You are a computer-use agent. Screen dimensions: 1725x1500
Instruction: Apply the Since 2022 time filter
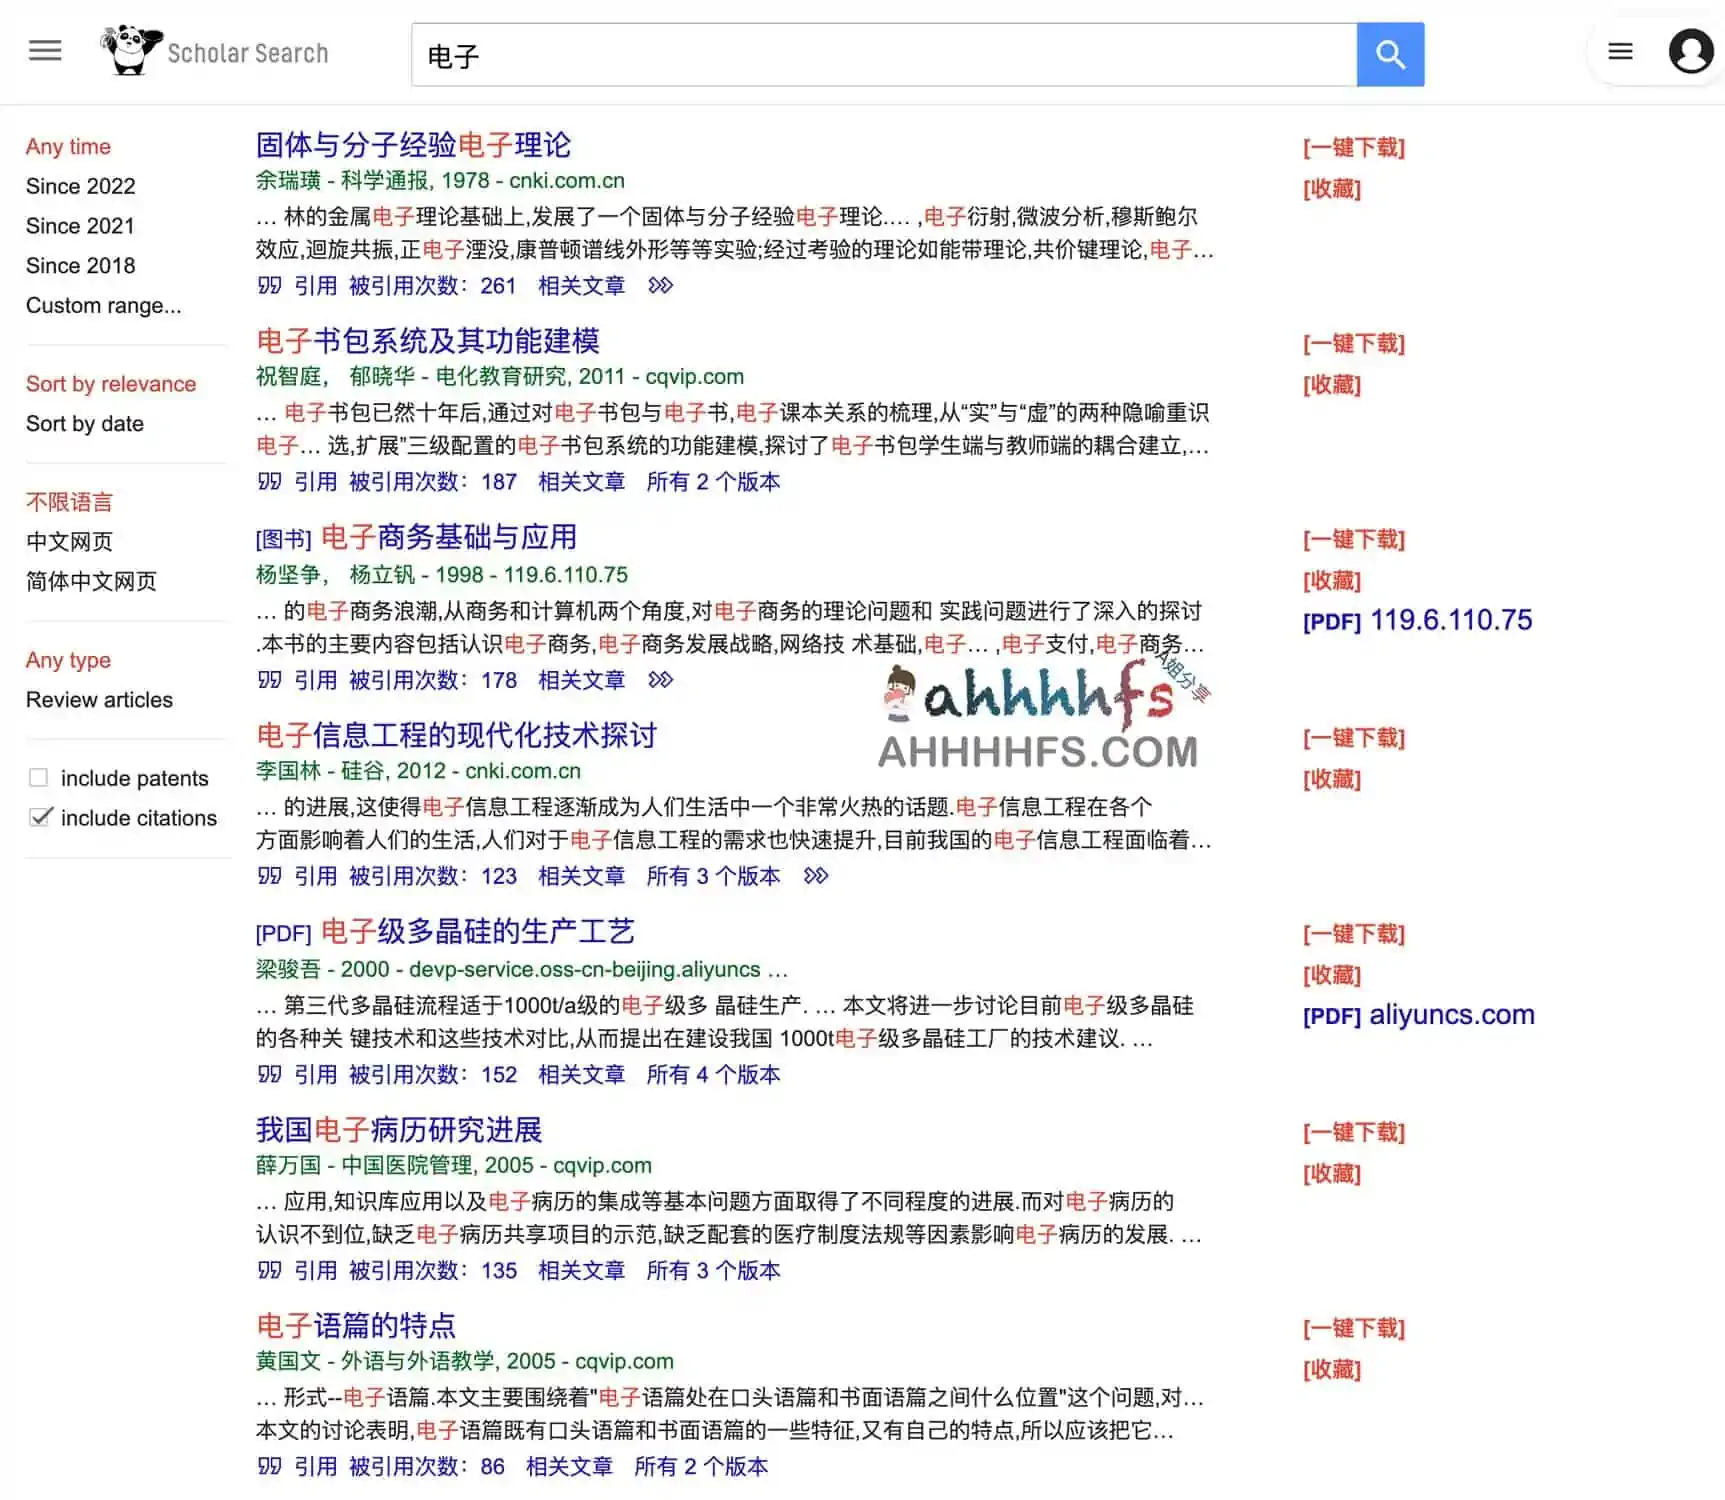[x=81, y=186]
